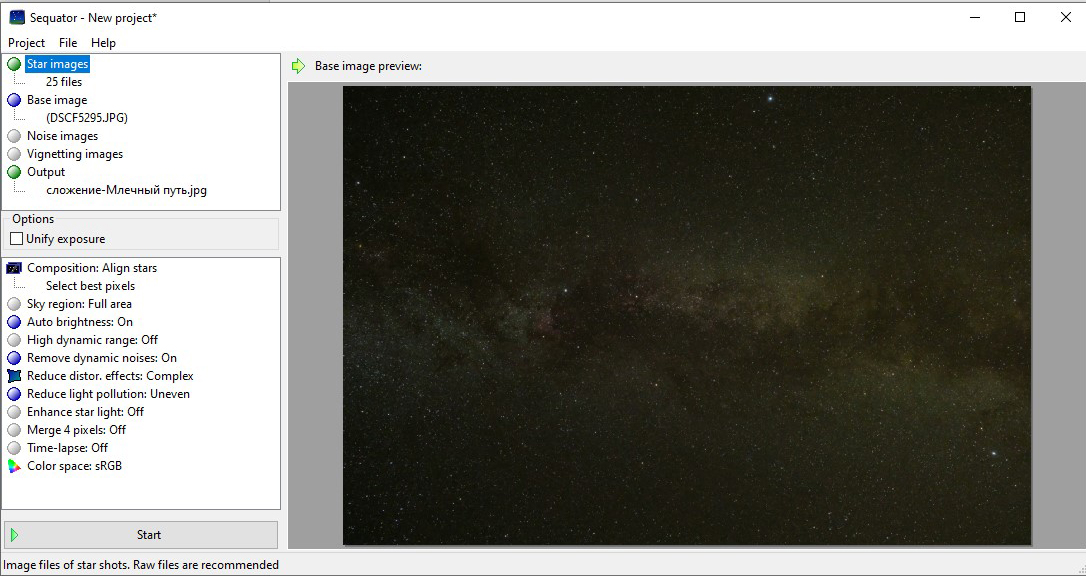Toggle High dynamic range: Off option
1086x576 pixels.
coord(92,340)
